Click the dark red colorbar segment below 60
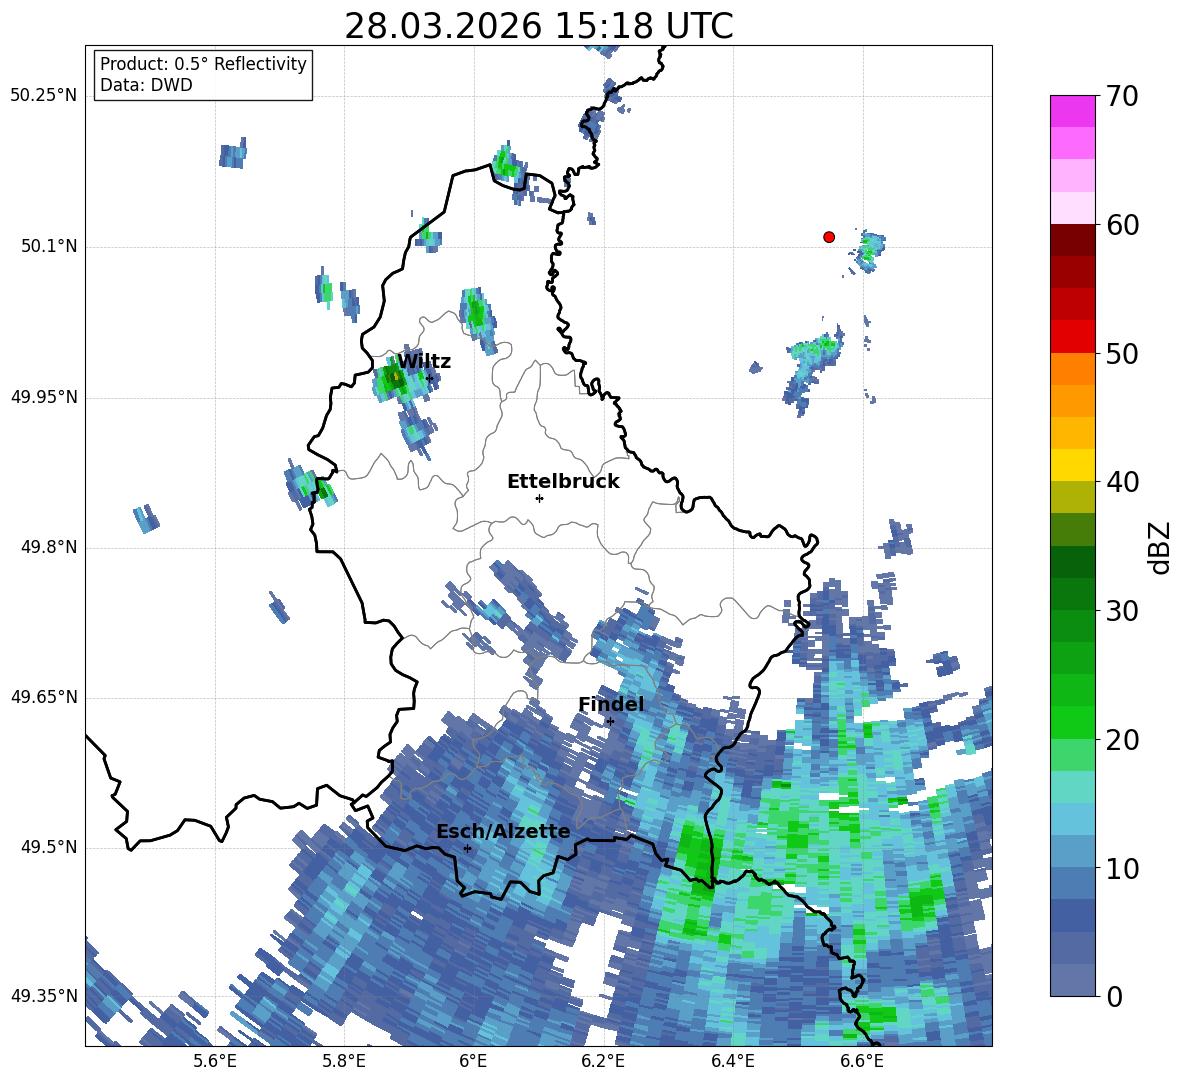The image size is (1184, 1081). (x=1072, y=240)
